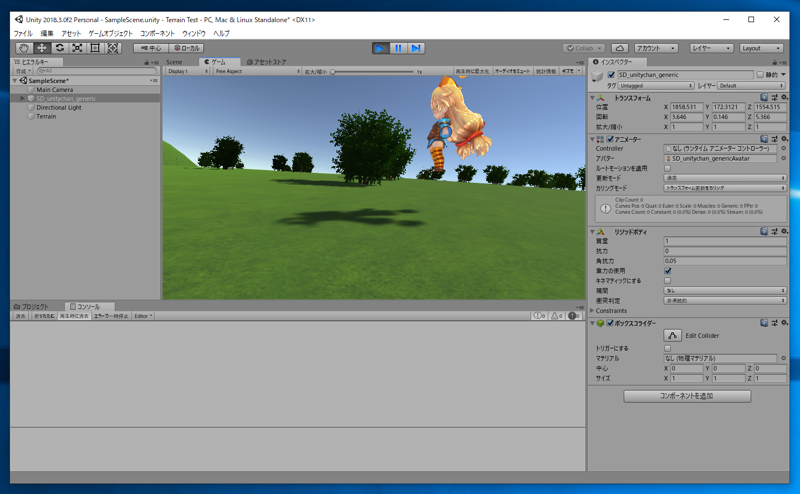Open the Culling Mode dropdown
This screenshot has height=494, width=800.
click(725, 188)
